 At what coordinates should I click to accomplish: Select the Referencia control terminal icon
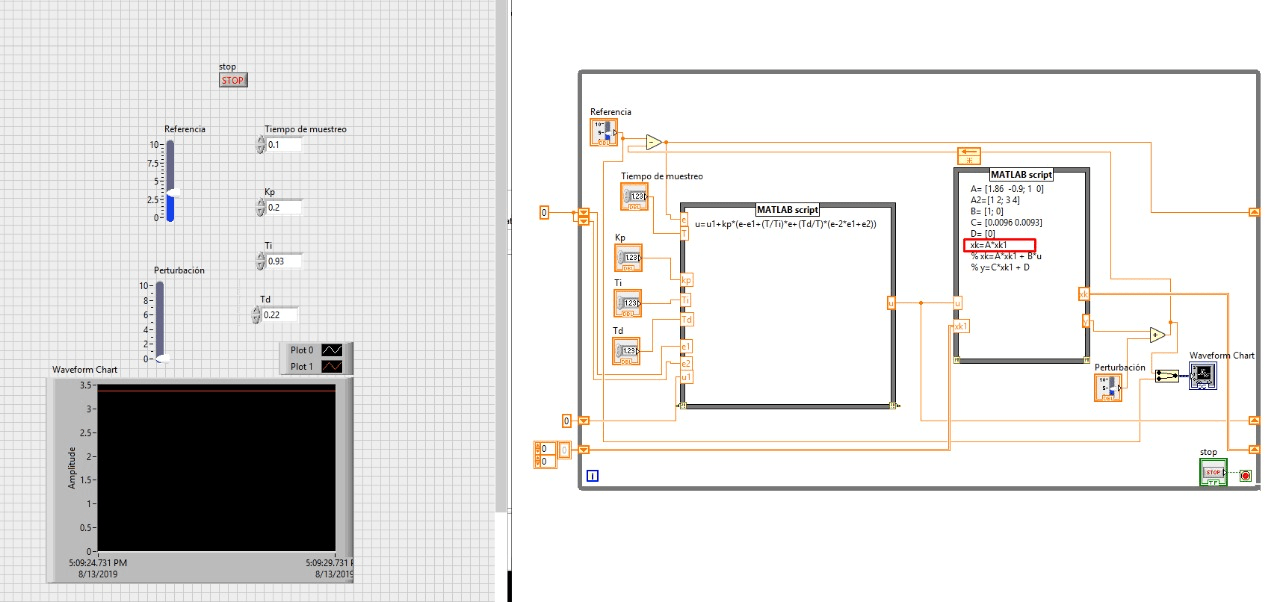point(605,130)
